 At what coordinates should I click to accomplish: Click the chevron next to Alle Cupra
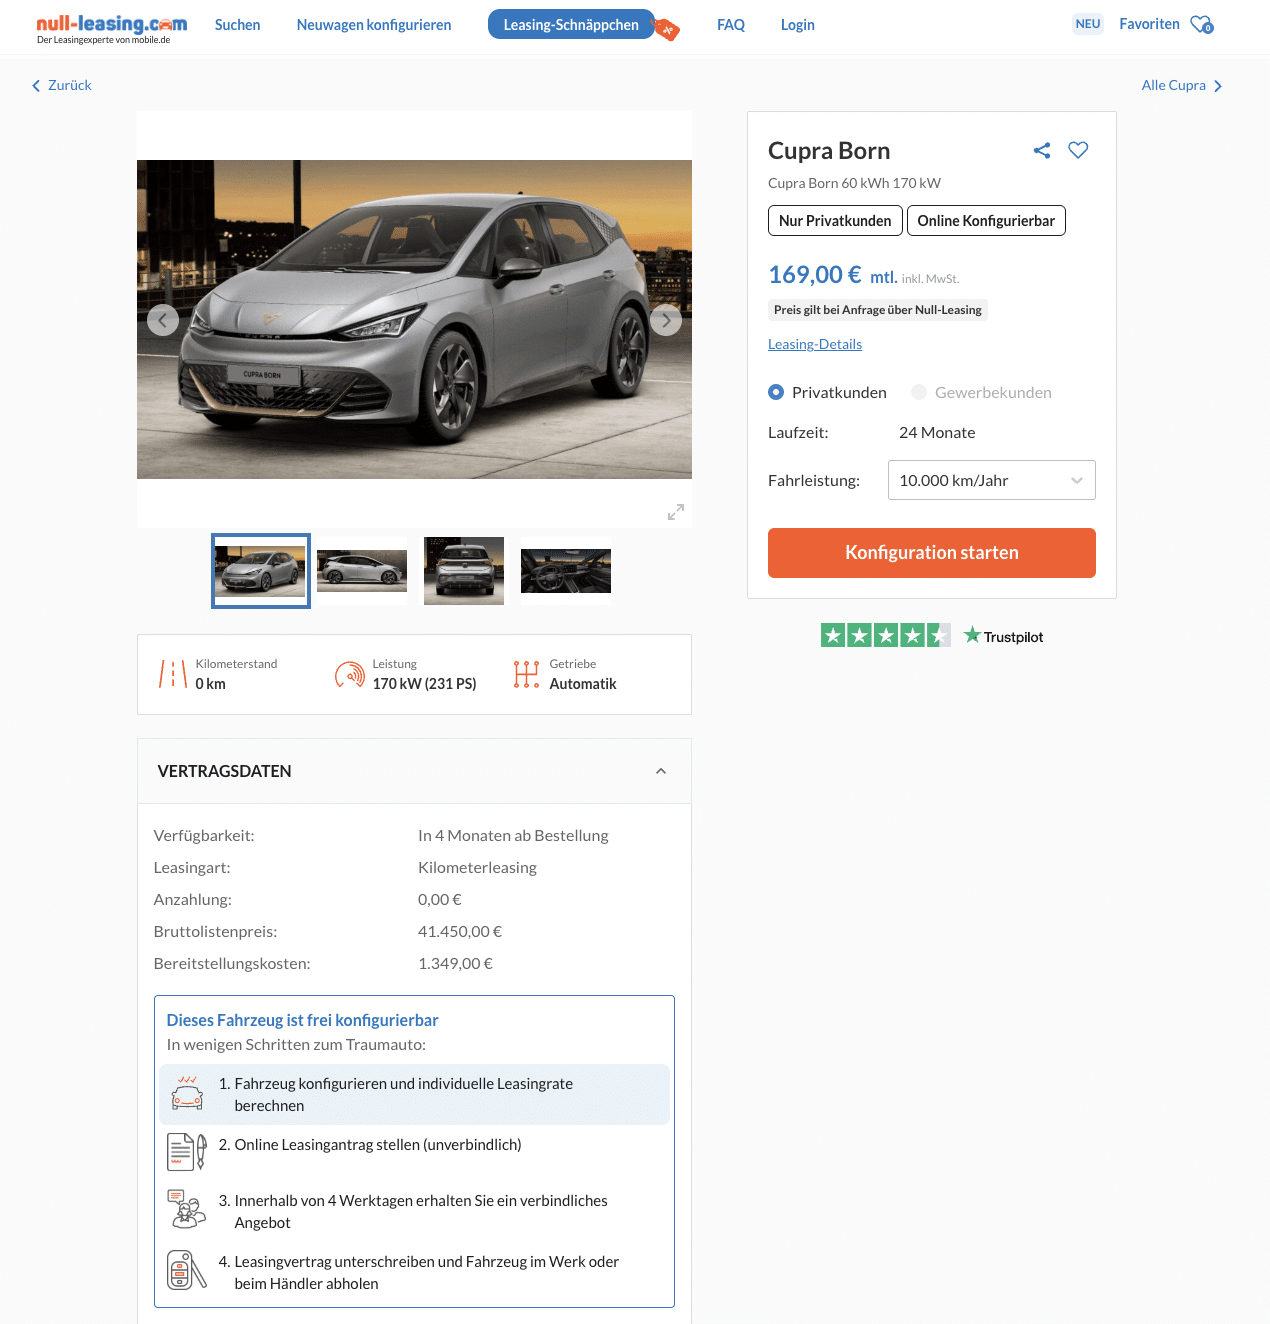pos(1218,86)
